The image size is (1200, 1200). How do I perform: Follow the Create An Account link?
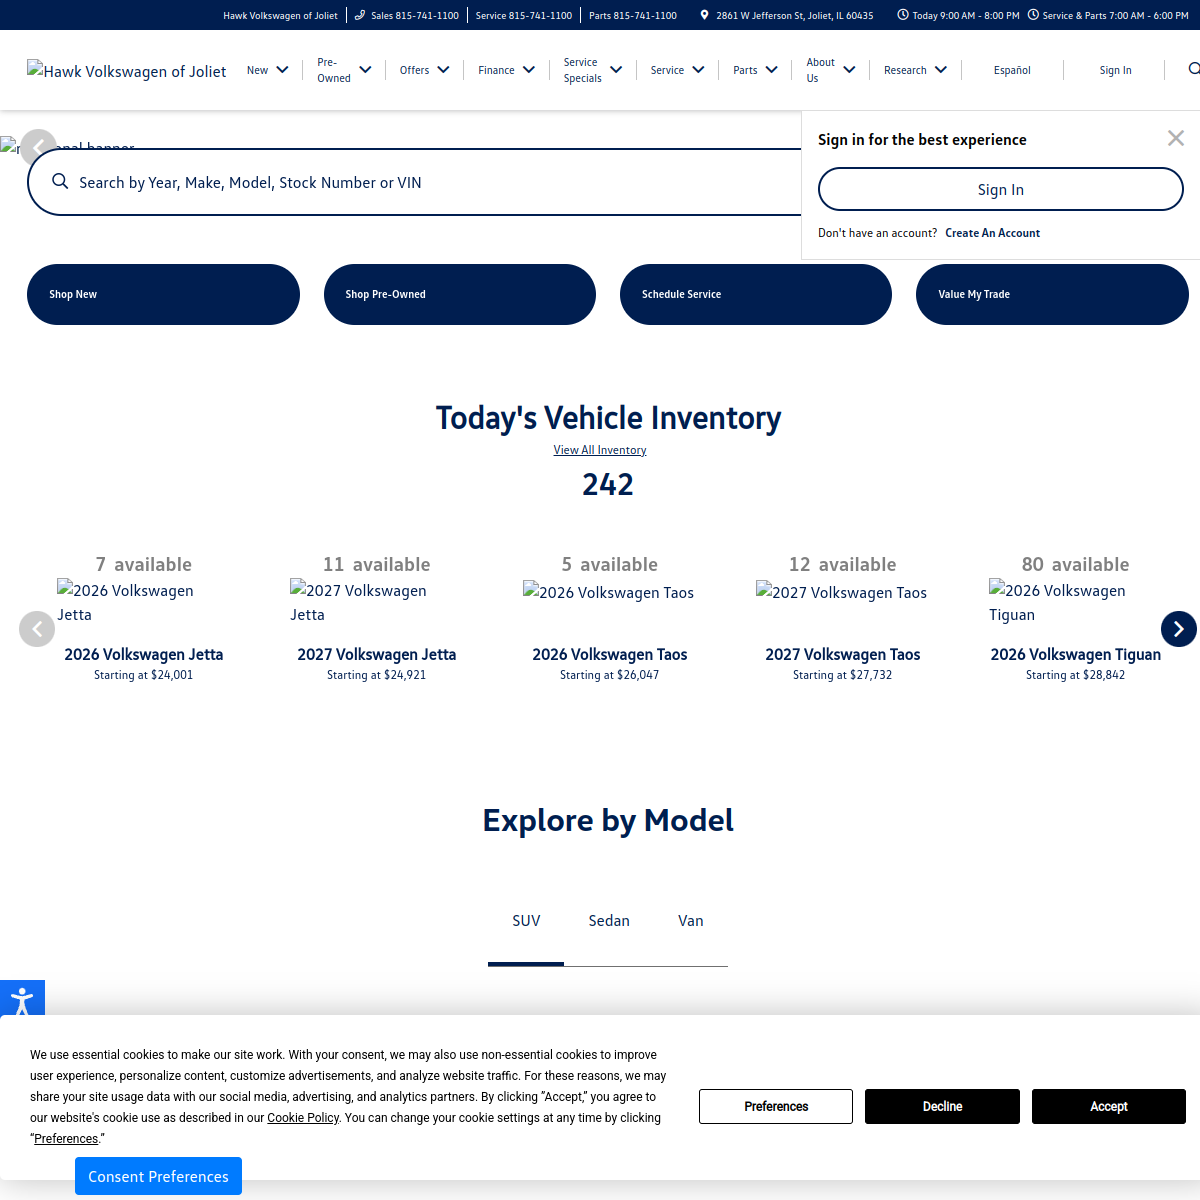pyautogui.click(x=992, y=233)
